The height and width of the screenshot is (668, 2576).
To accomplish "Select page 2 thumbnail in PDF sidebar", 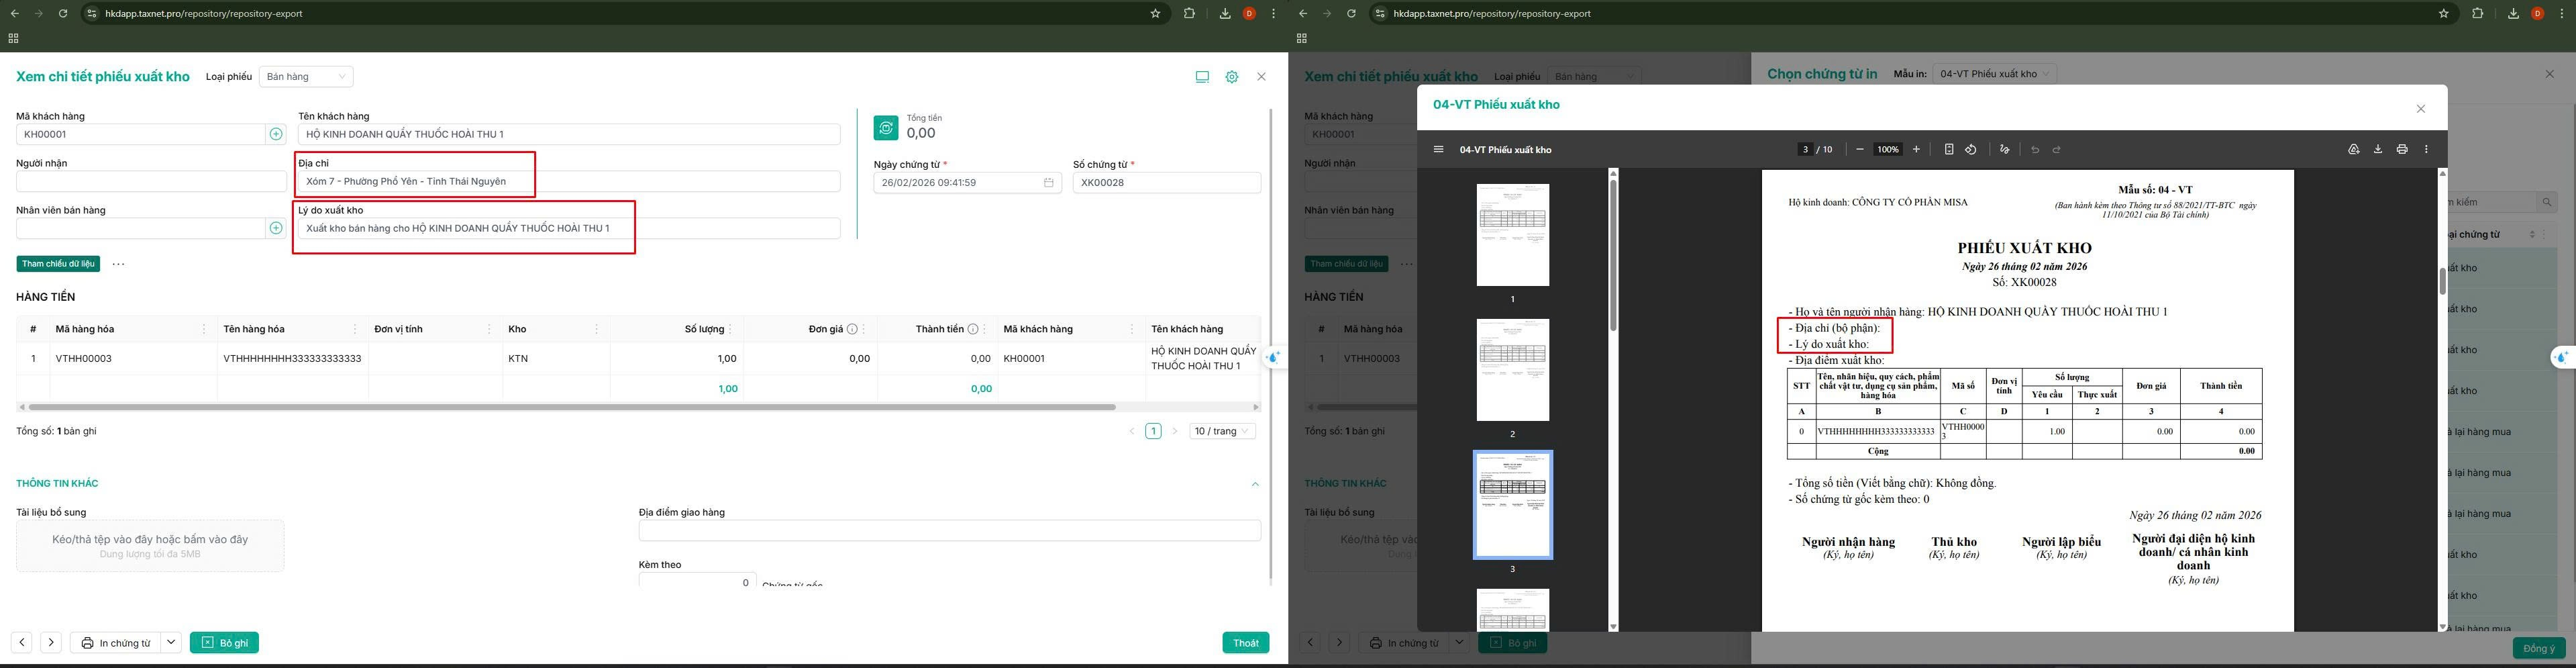I will click(x=1513, y=370).
